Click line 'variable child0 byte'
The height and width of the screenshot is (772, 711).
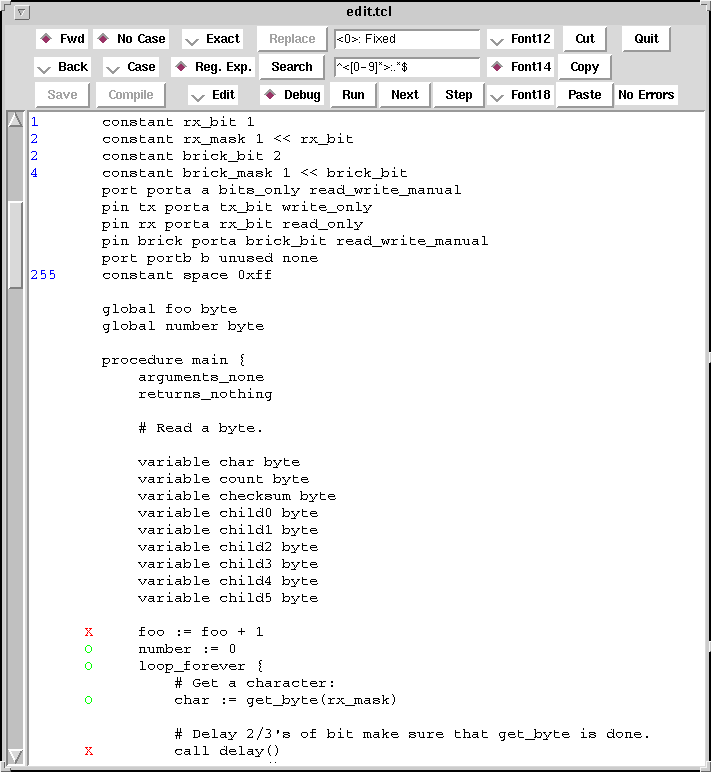coord(227,514)
